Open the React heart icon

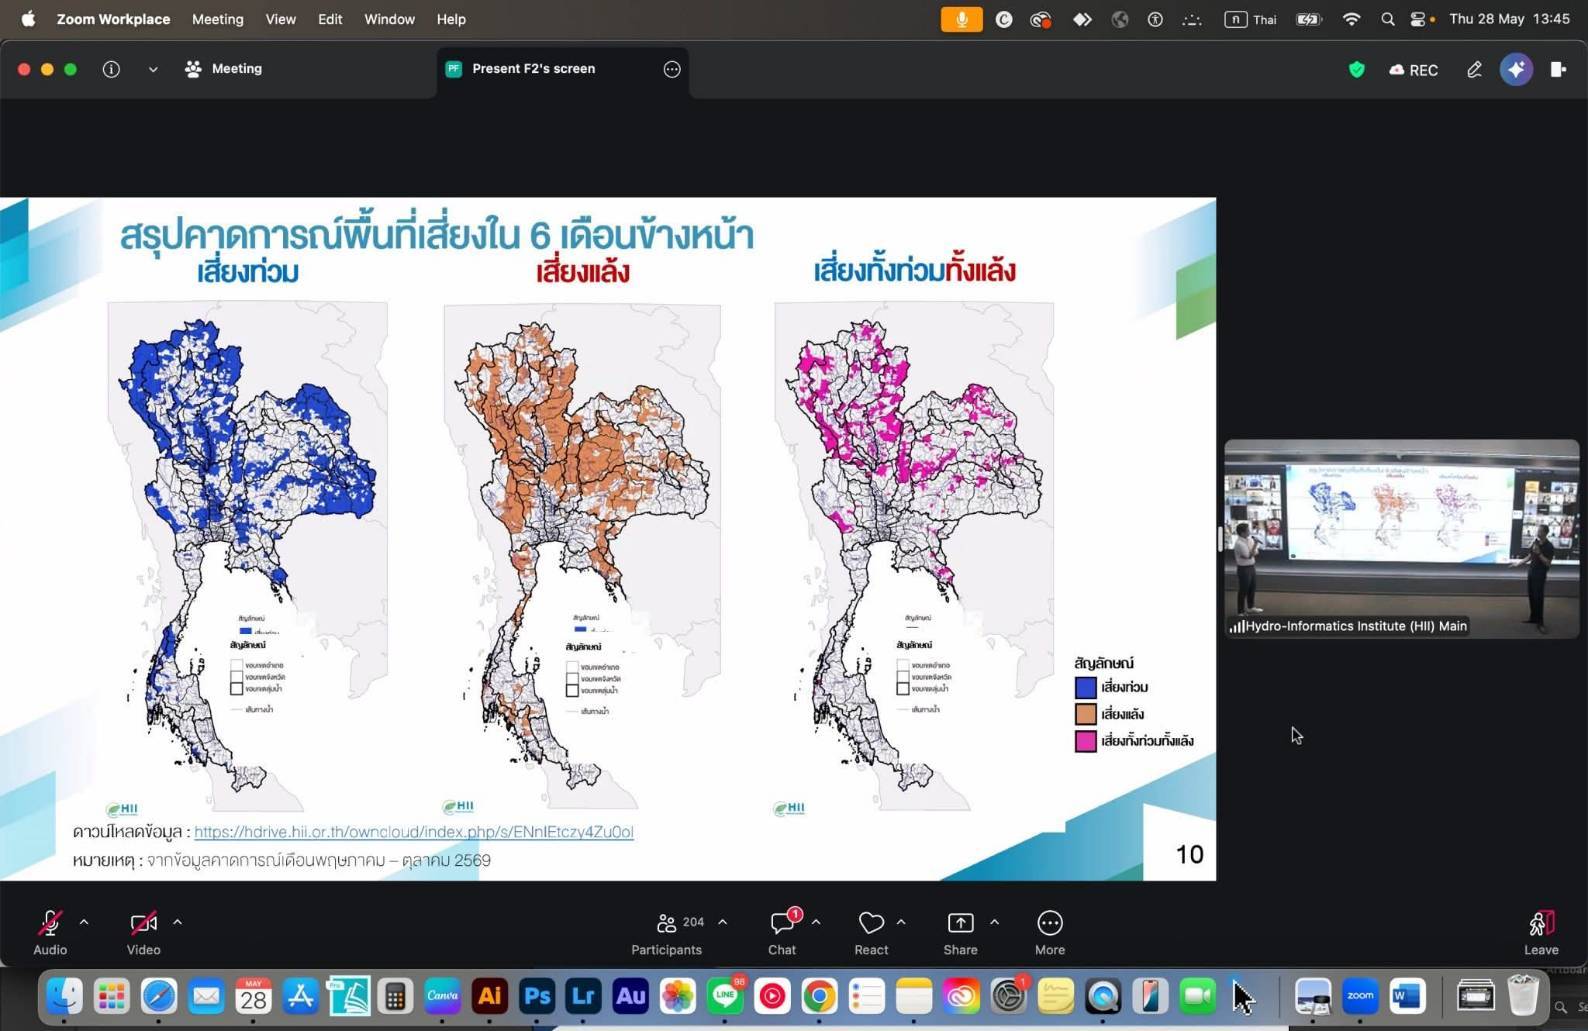pos(871,932)
